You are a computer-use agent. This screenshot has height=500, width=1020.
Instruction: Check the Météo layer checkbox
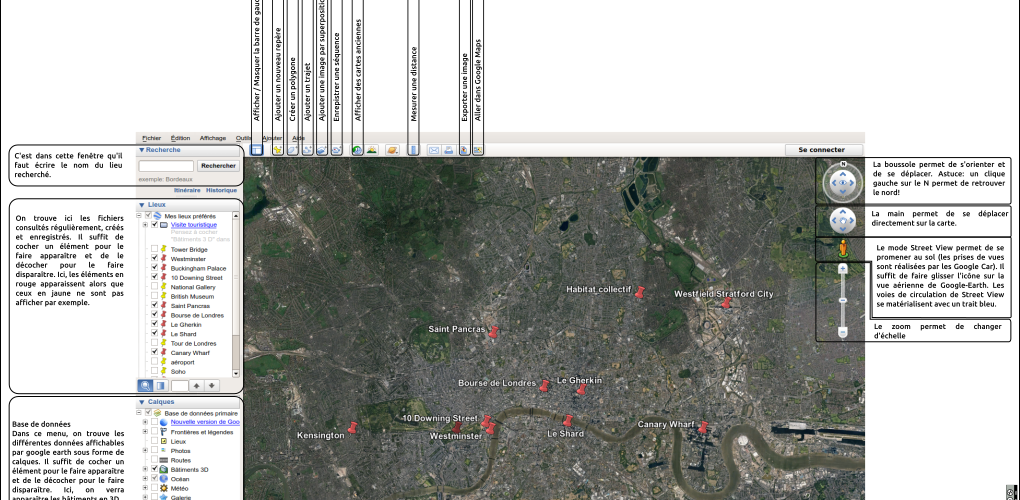154,488
